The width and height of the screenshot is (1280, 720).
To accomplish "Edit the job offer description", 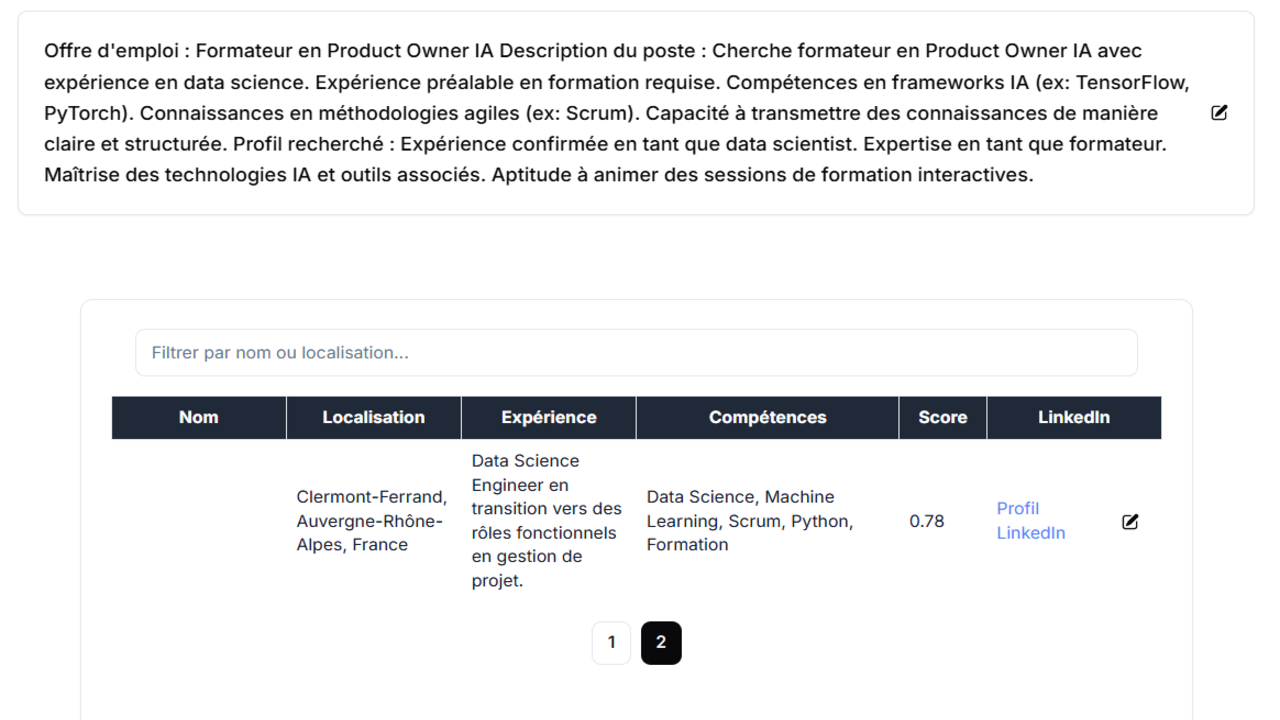I will tap(1219, 113).
